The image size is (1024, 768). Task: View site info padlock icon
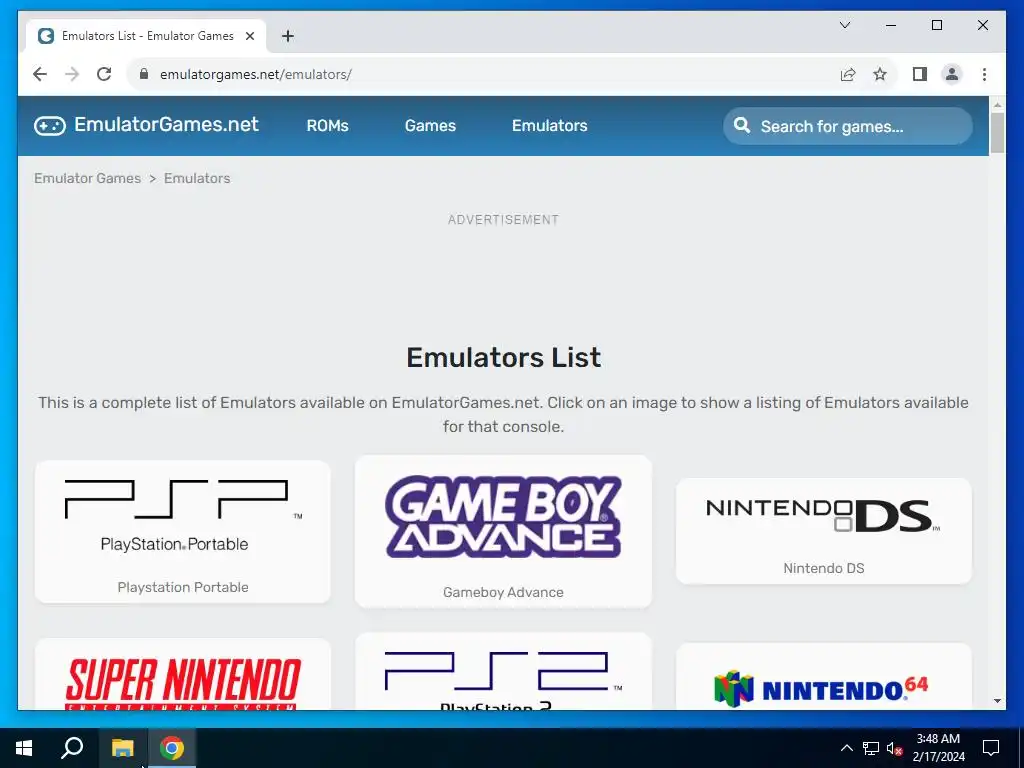144,74
